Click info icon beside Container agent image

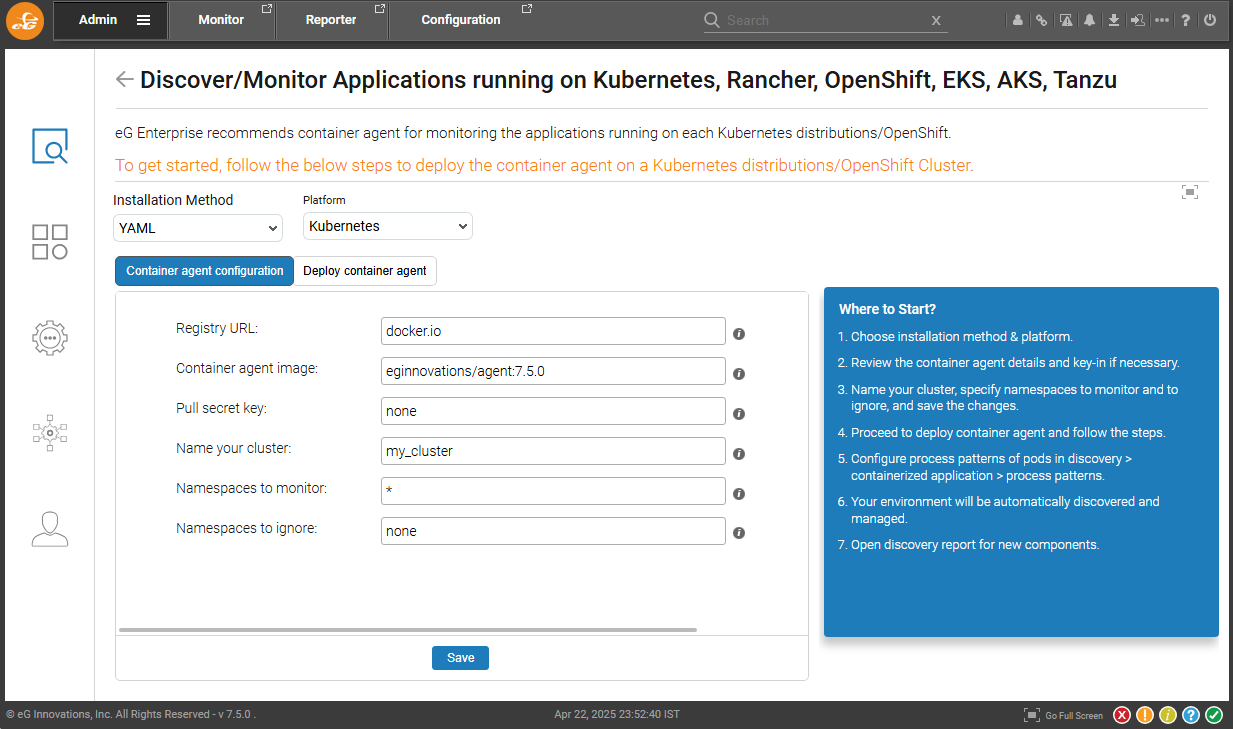click(739, 374)
